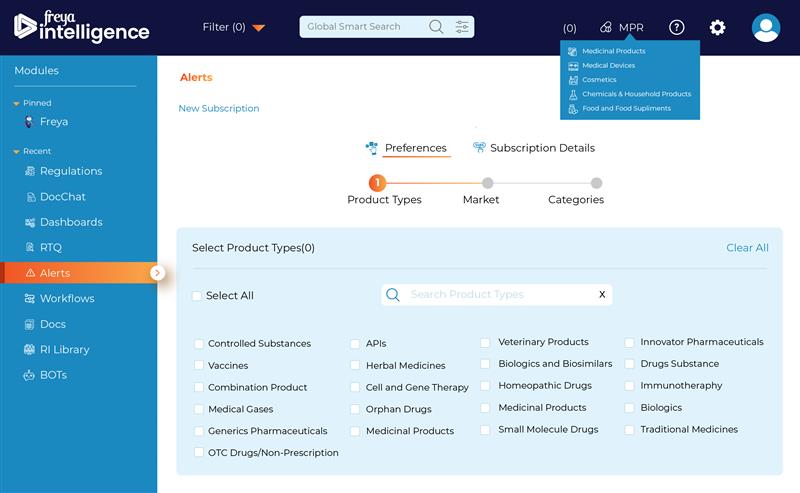Click the Freya Intelligence logo

82,27
